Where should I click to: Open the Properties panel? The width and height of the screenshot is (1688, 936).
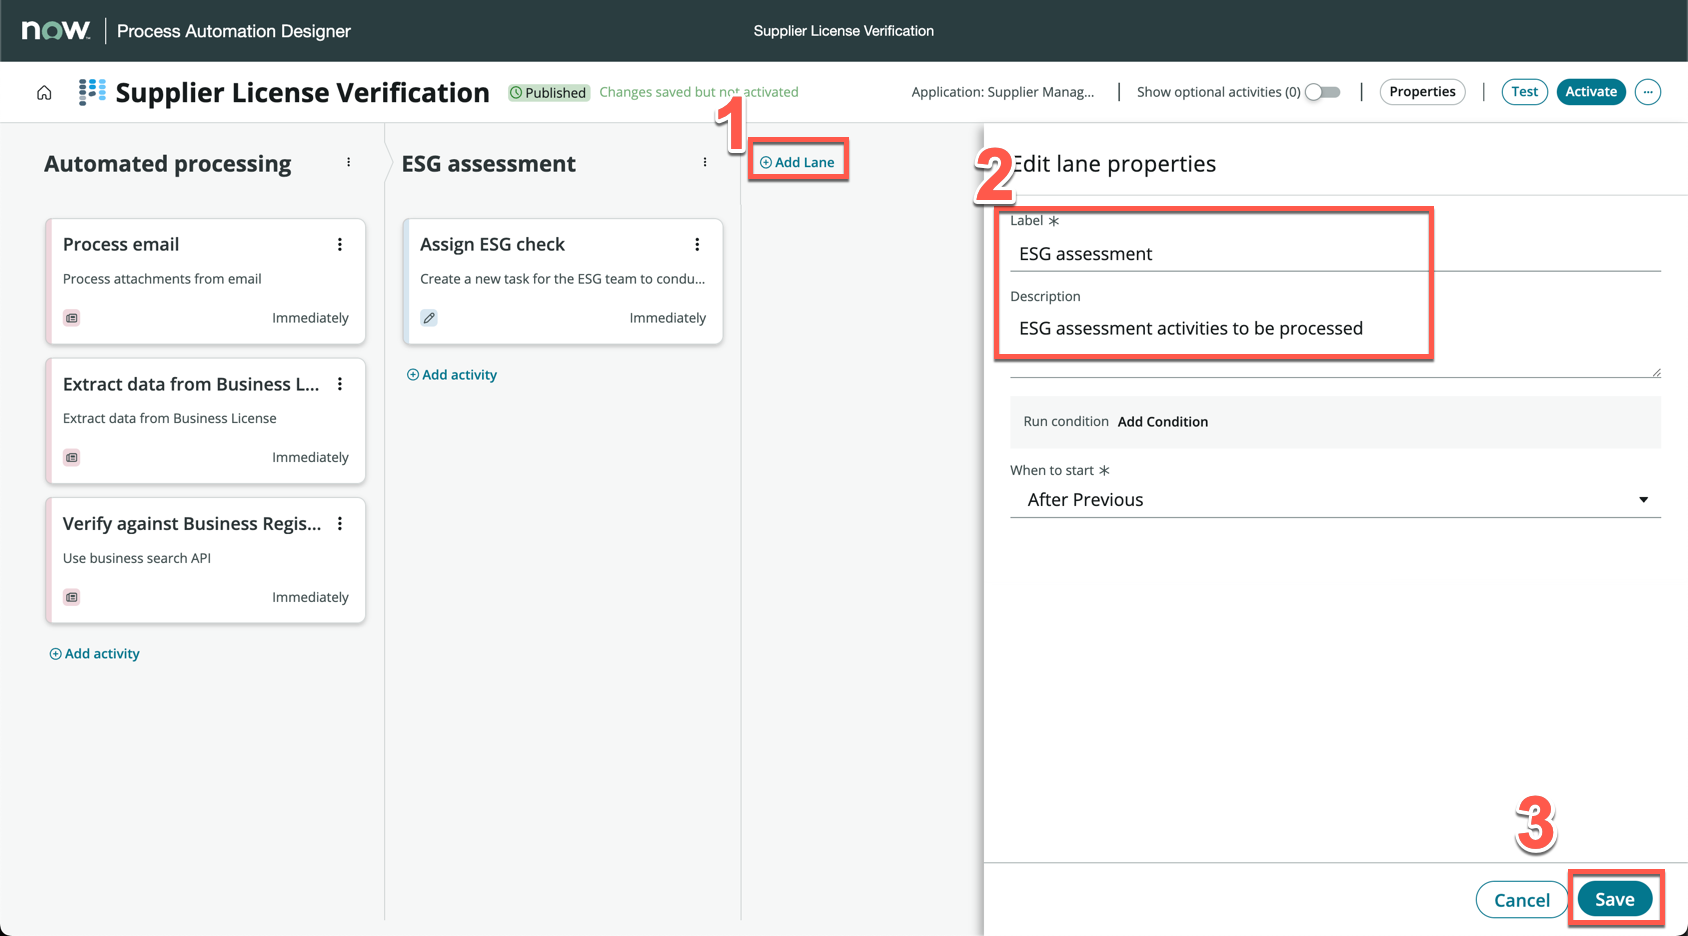[1421, 92]
